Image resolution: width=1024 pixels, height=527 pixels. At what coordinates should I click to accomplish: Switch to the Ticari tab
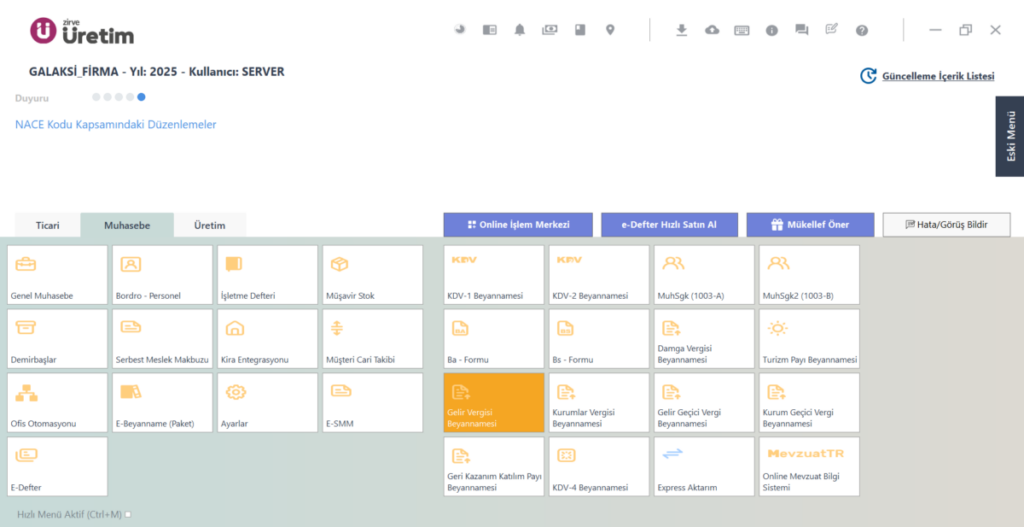pyautogui.click(x=48, y=225)
